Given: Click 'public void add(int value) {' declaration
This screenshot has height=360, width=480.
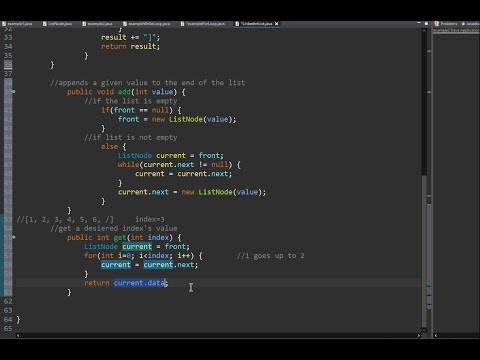Looking at the screenshot, I should pos(126,92).
